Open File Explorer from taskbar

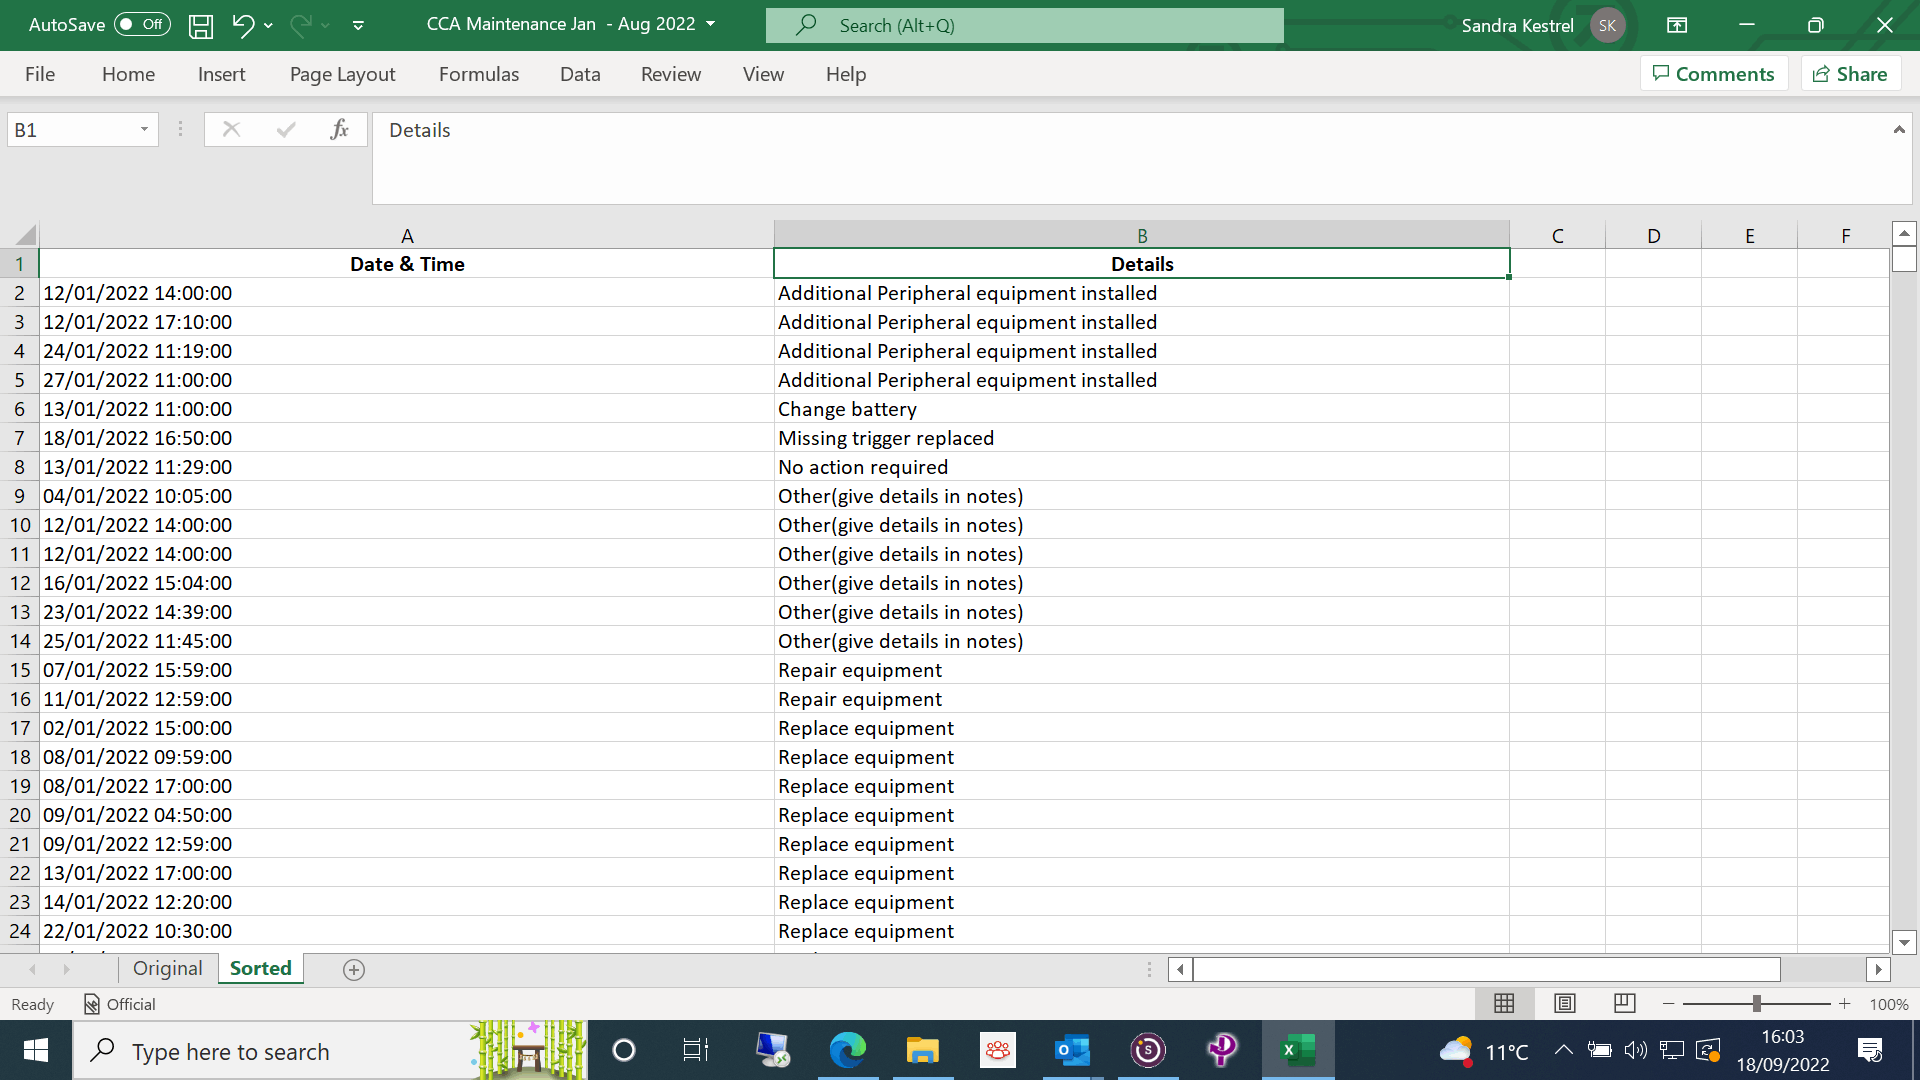pos(922,1050)
